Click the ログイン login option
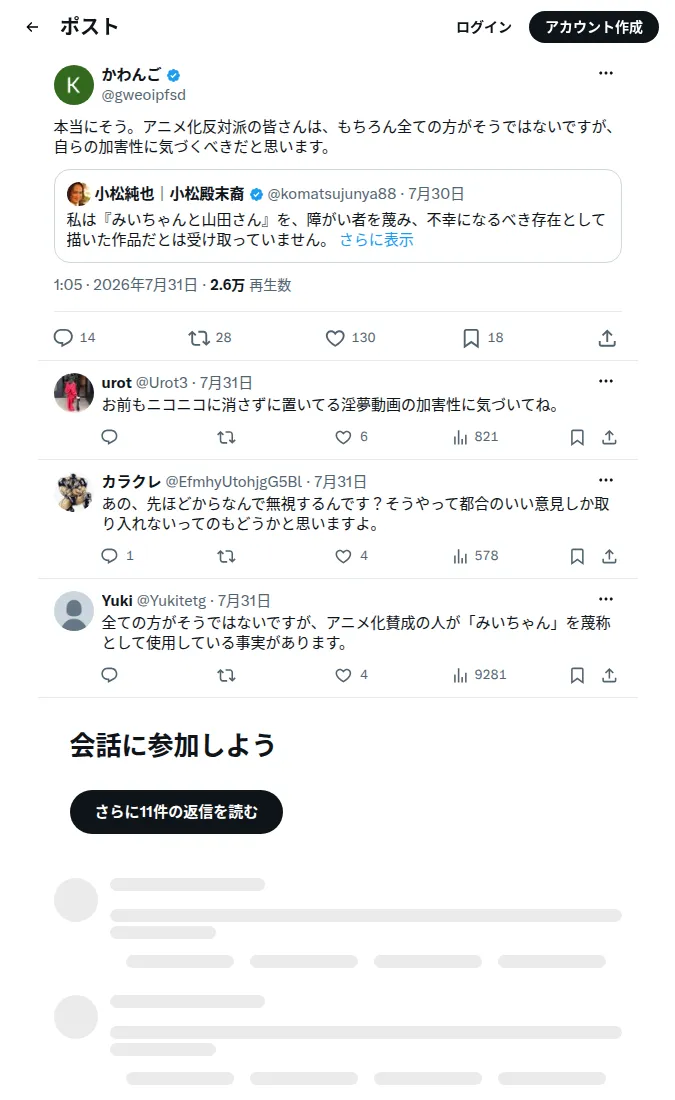 (483, 27)
